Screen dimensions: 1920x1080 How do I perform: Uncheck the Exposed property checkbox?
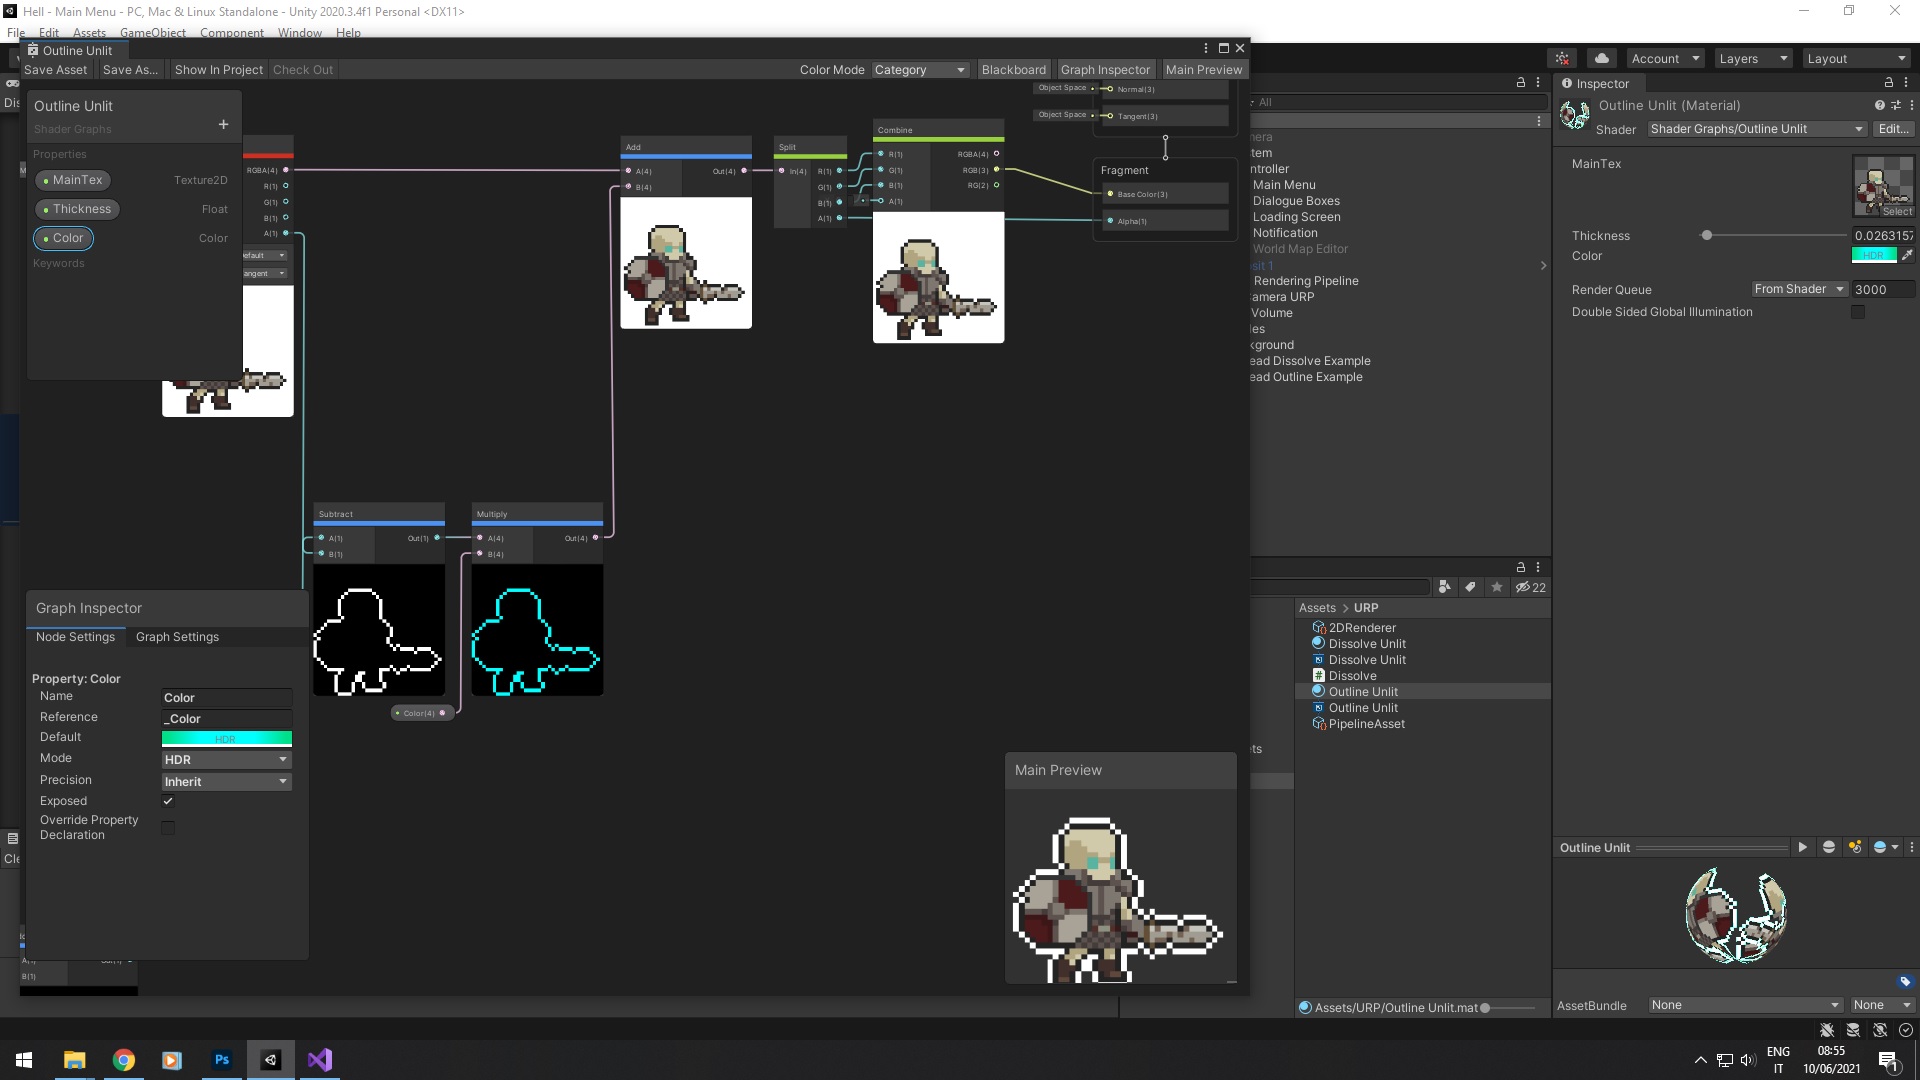pos(167,801)
